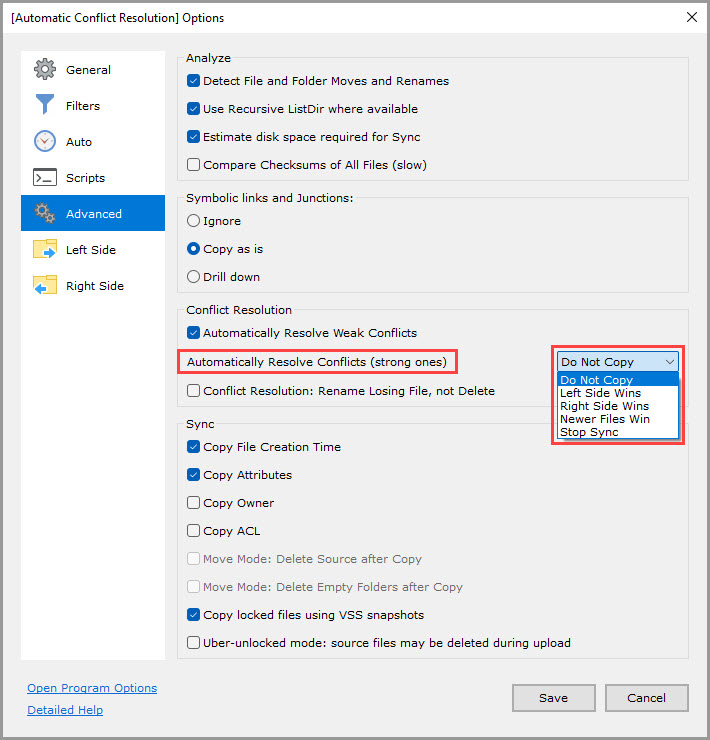Viewport: 710px width, 740px height.
Task: Open the General settings tab
Action: coord(93,69)
